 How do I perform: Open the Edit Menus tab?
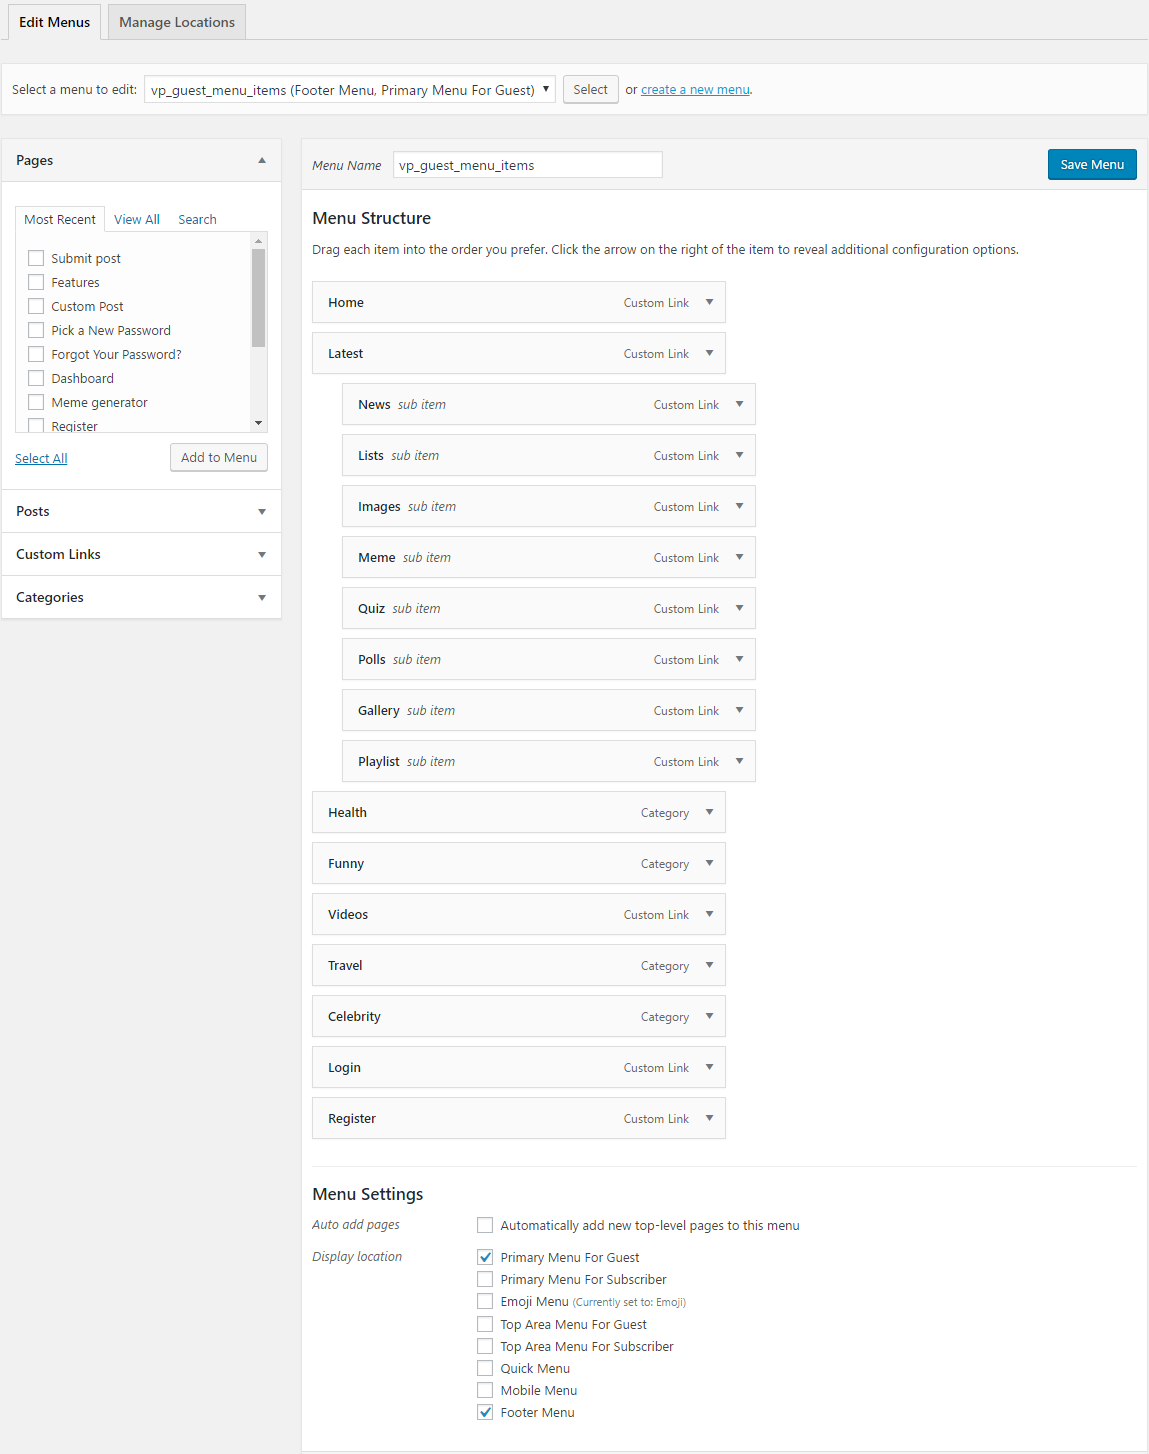click(54, 22)
